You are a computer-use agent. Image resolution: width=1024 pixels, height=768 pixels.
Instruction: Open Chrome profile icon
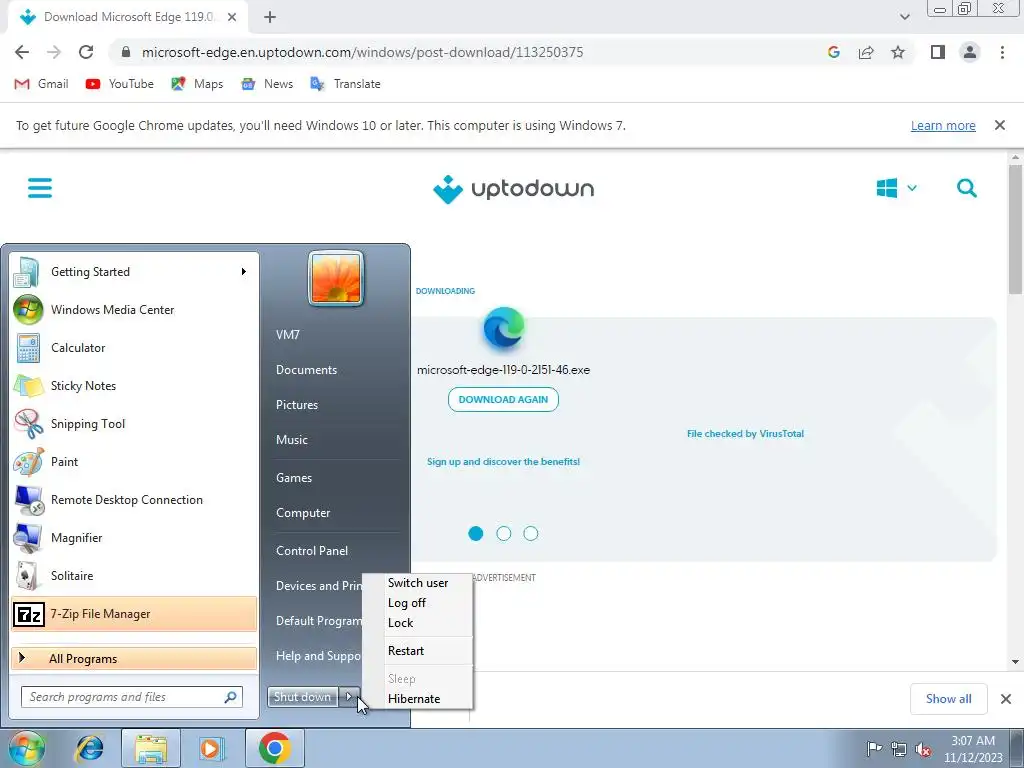[x=970, y=52]
